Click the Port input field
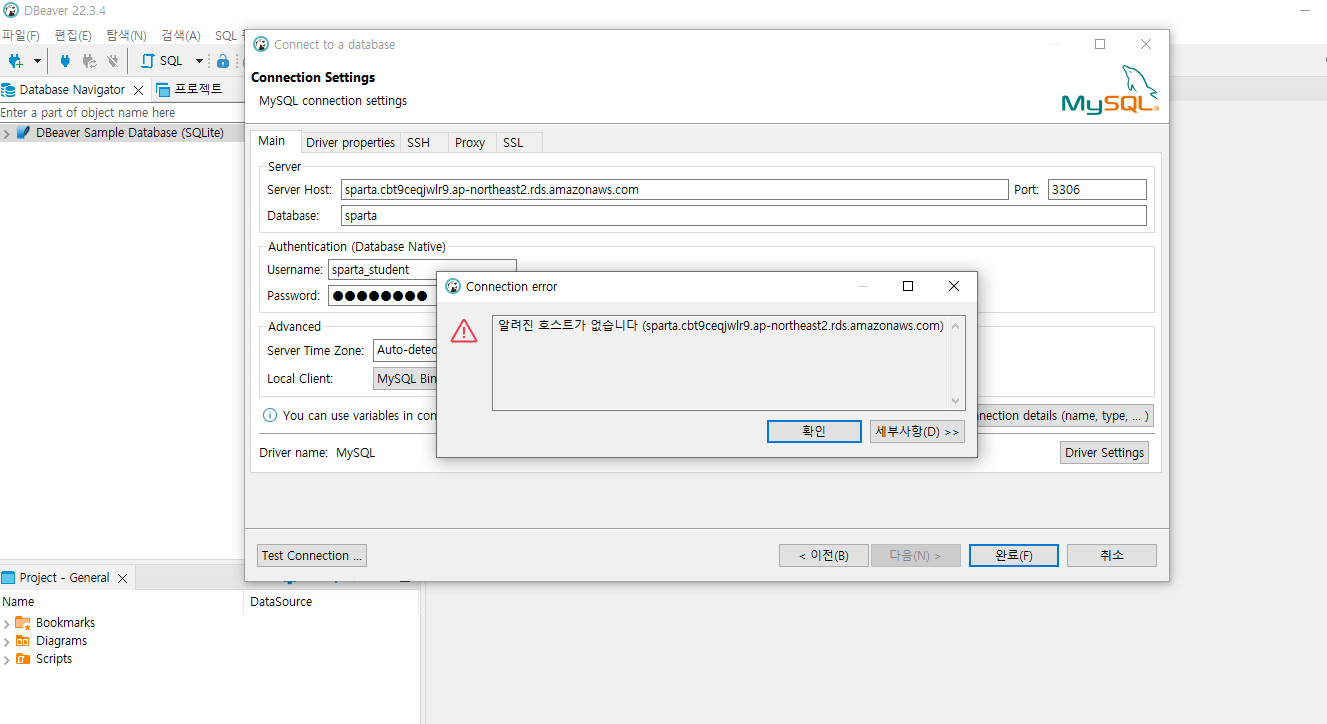 1097,189
